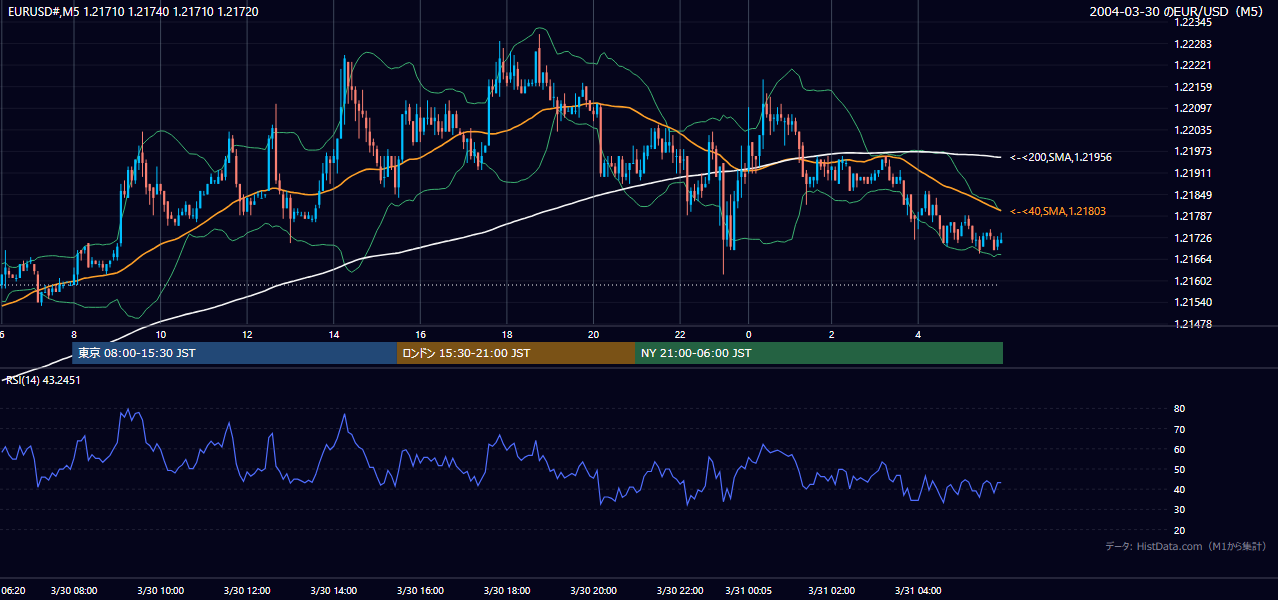Click price axis value 1.21849
1278x600 pixels.
[x=1192, y=195]
